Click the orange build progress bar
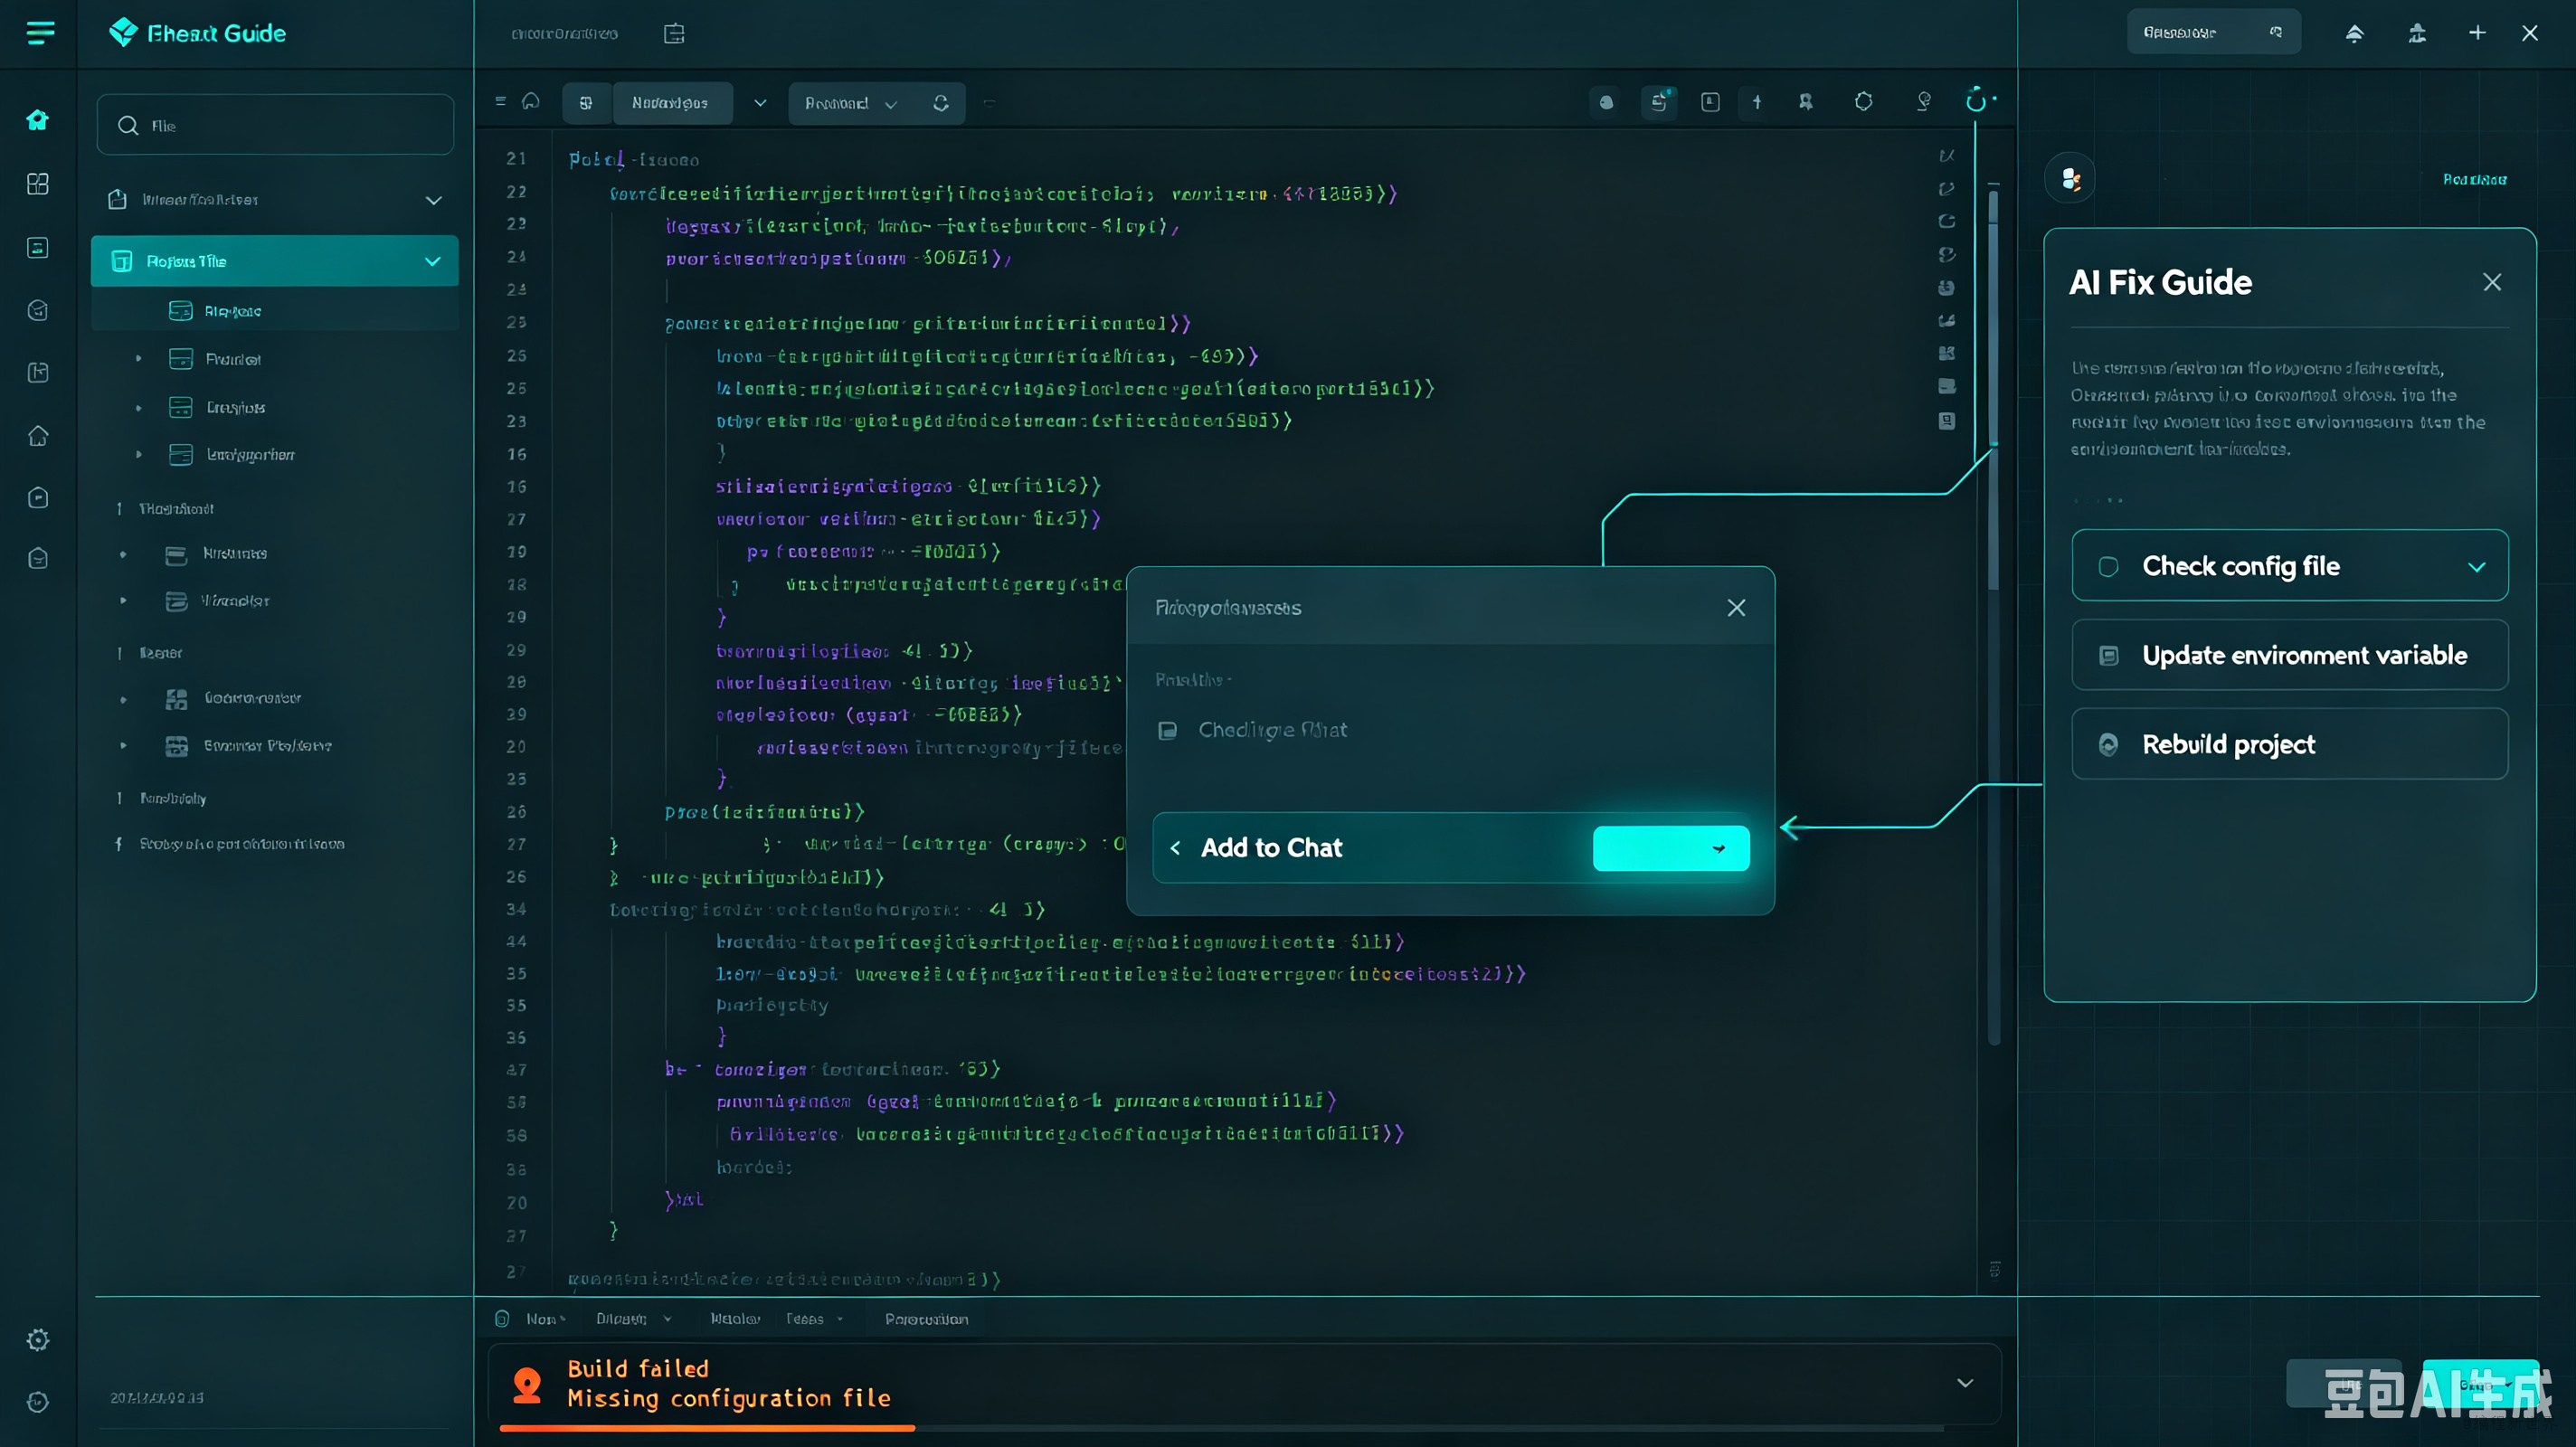 click(707, 1428)
